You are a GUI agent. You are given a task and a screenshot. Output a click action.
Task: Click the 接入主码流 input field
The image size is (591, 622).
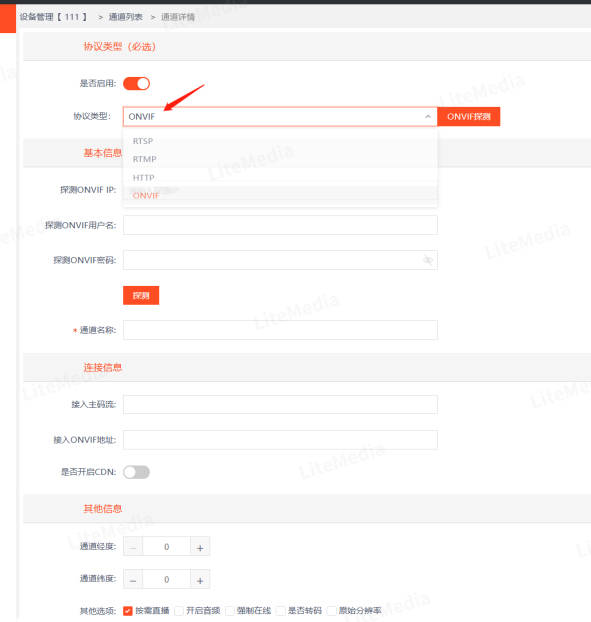pos(280,405)
